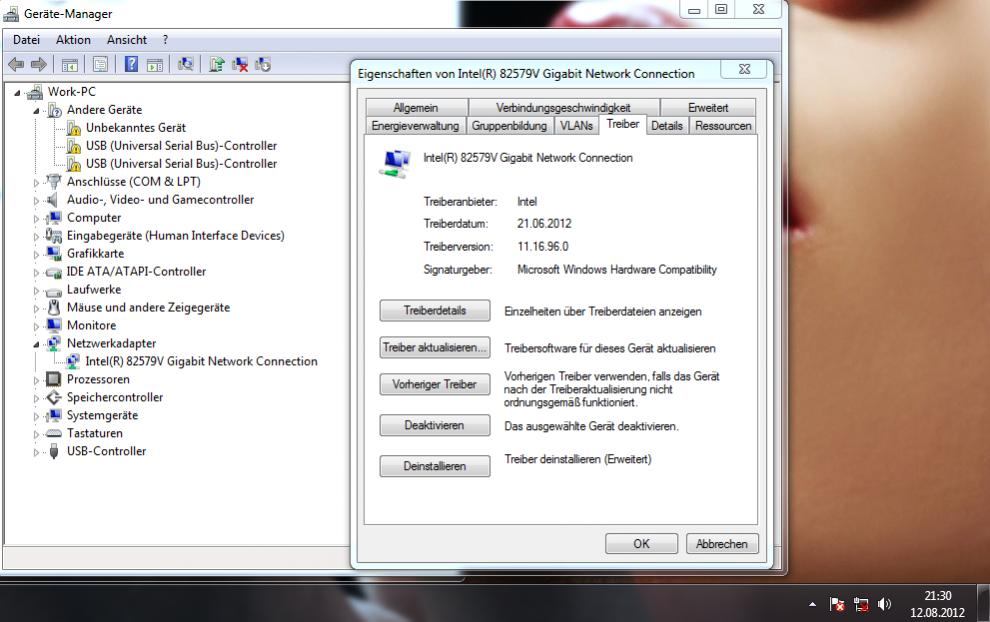
Task: Click the volume speaker tray icon
Action: (x=885, y=604)
